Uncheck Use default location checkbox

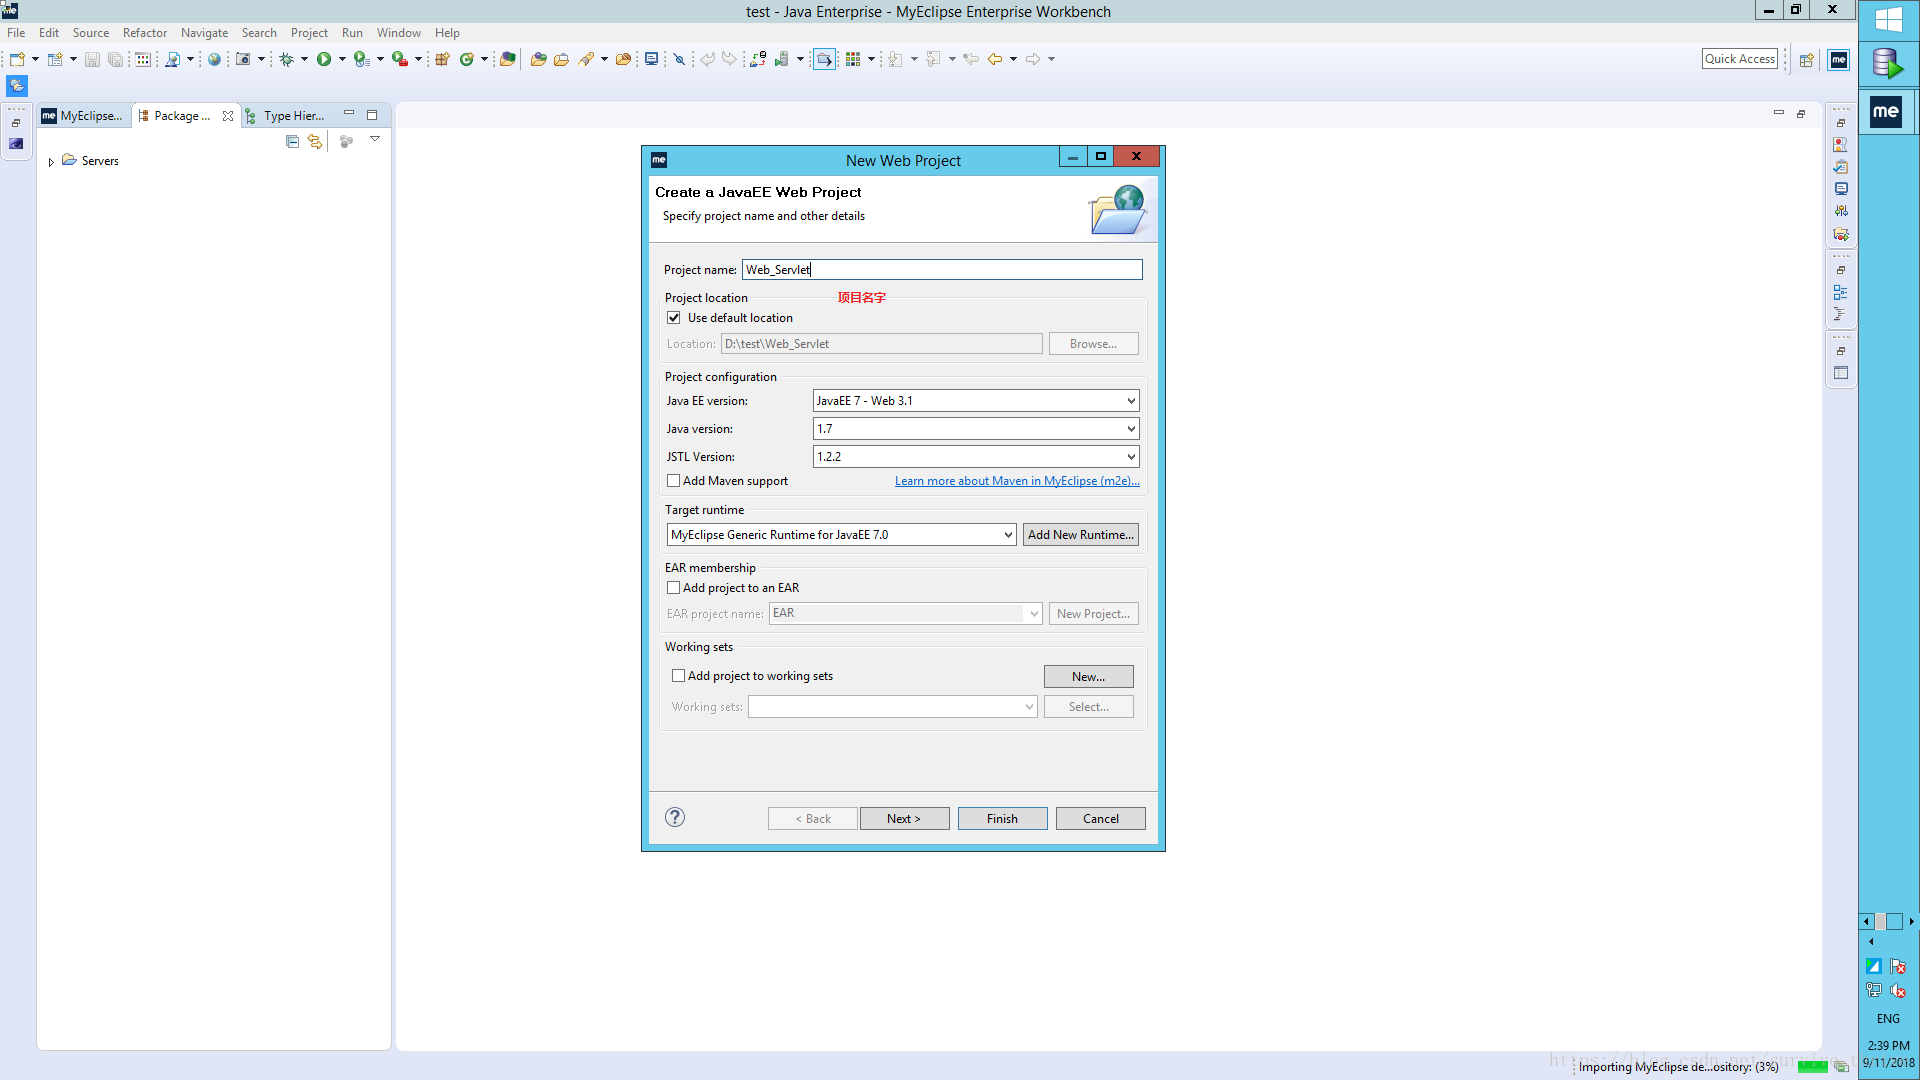674,318
